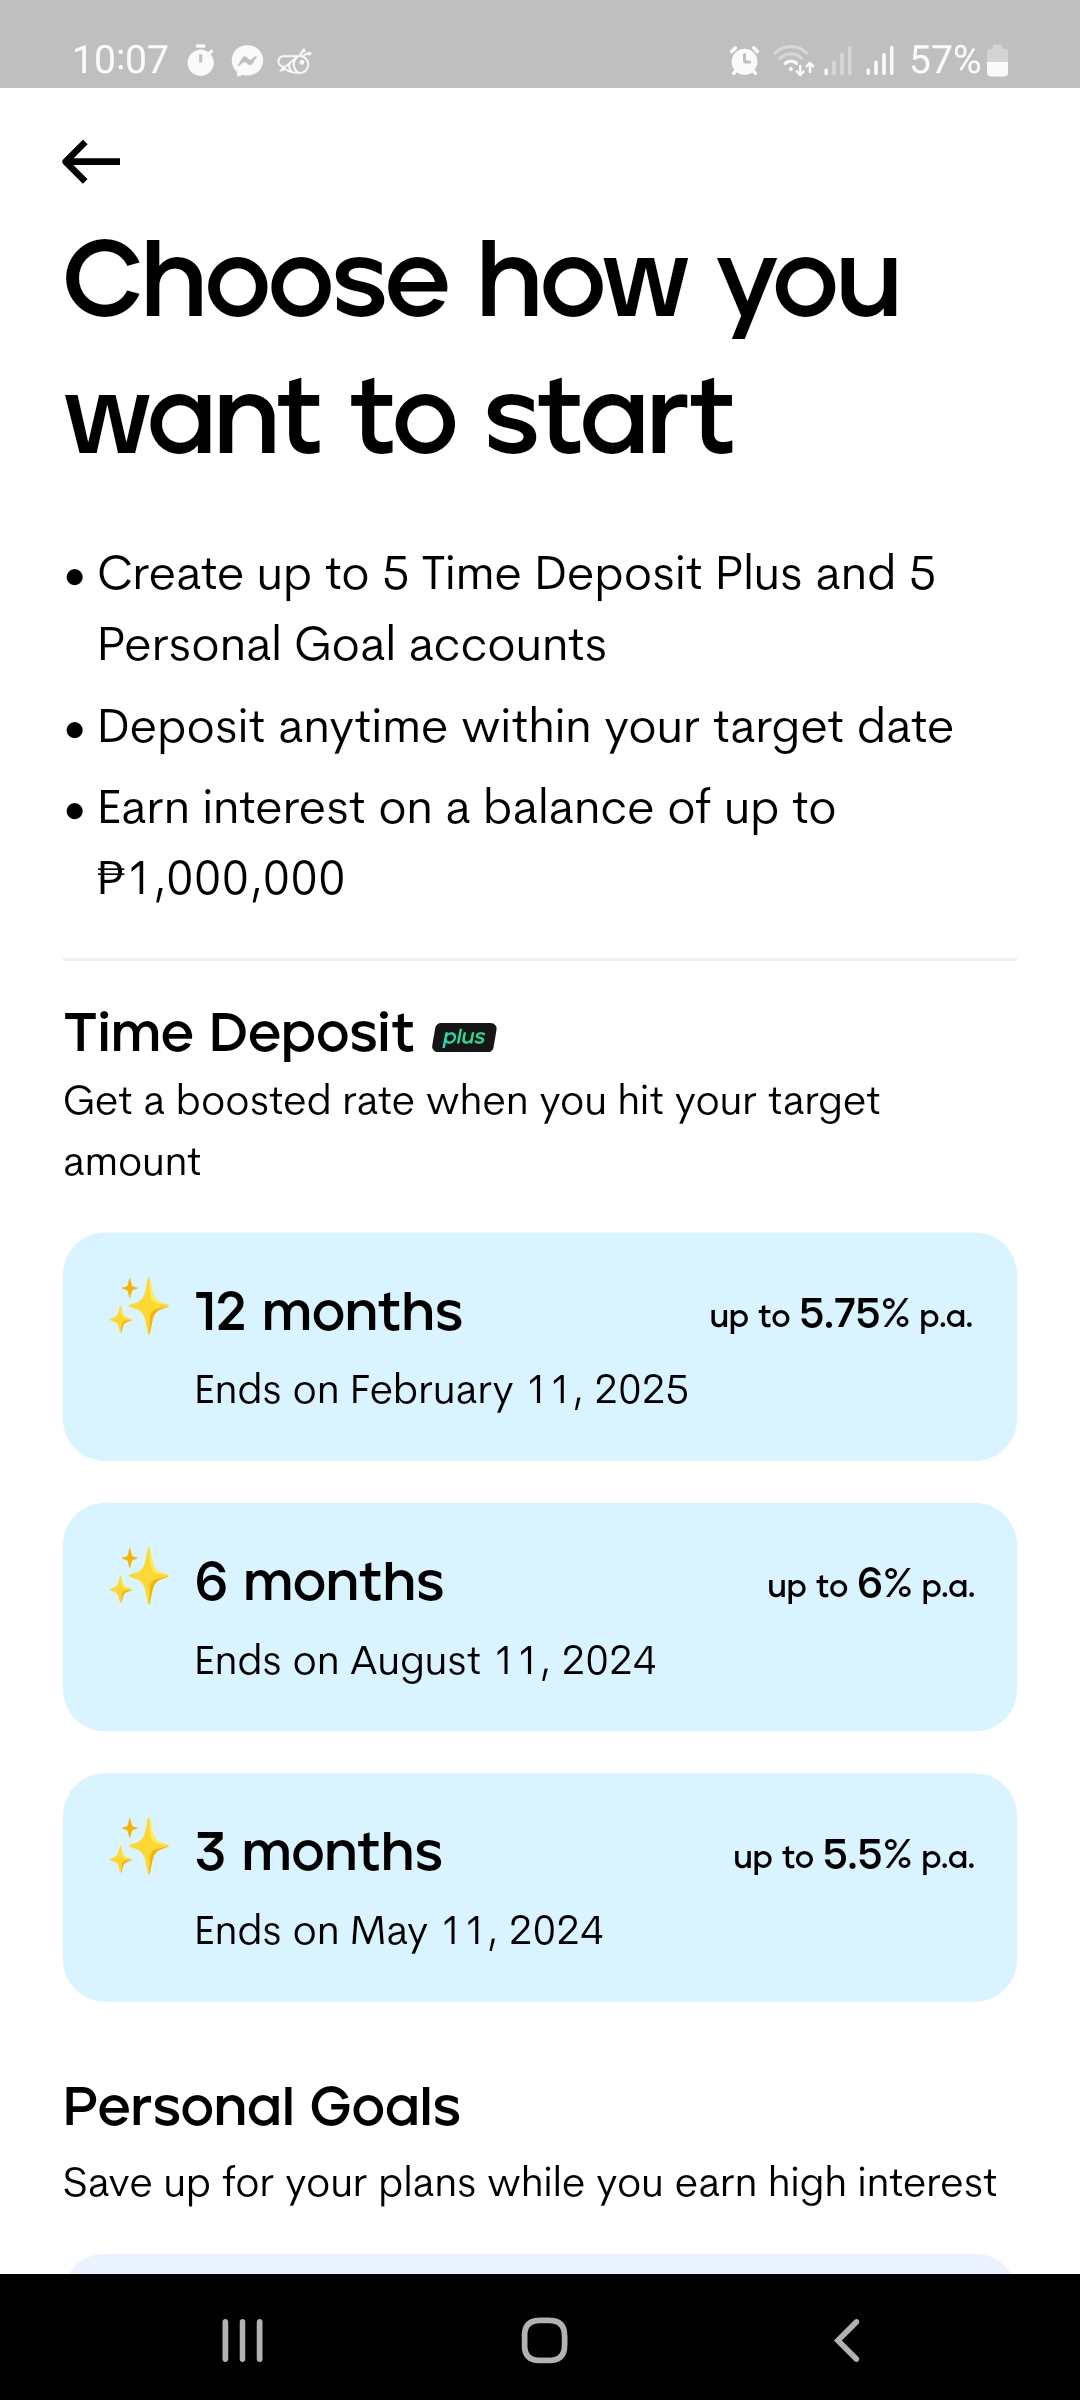The width and height of the screenshot is (1080, 2400).
Task: Tap the Personal Goals section heading
Action: tap(262, 2107)
